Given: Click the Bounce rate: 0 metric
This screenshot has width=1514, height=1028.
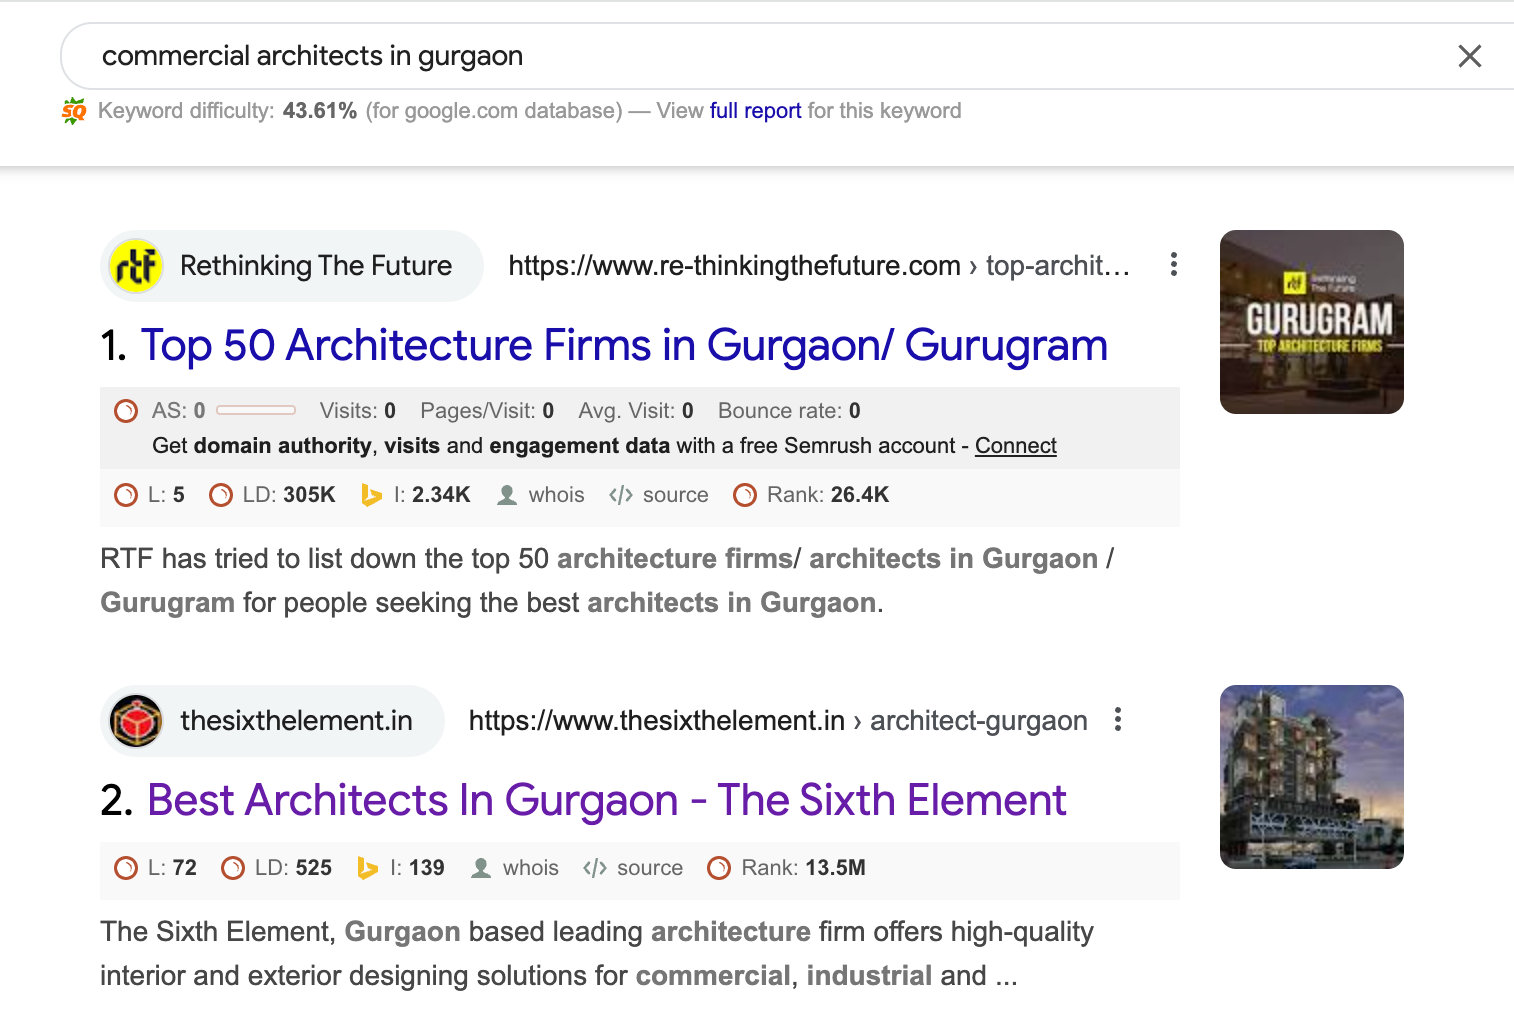Looking at the screenshot, I should click(789, 411).
